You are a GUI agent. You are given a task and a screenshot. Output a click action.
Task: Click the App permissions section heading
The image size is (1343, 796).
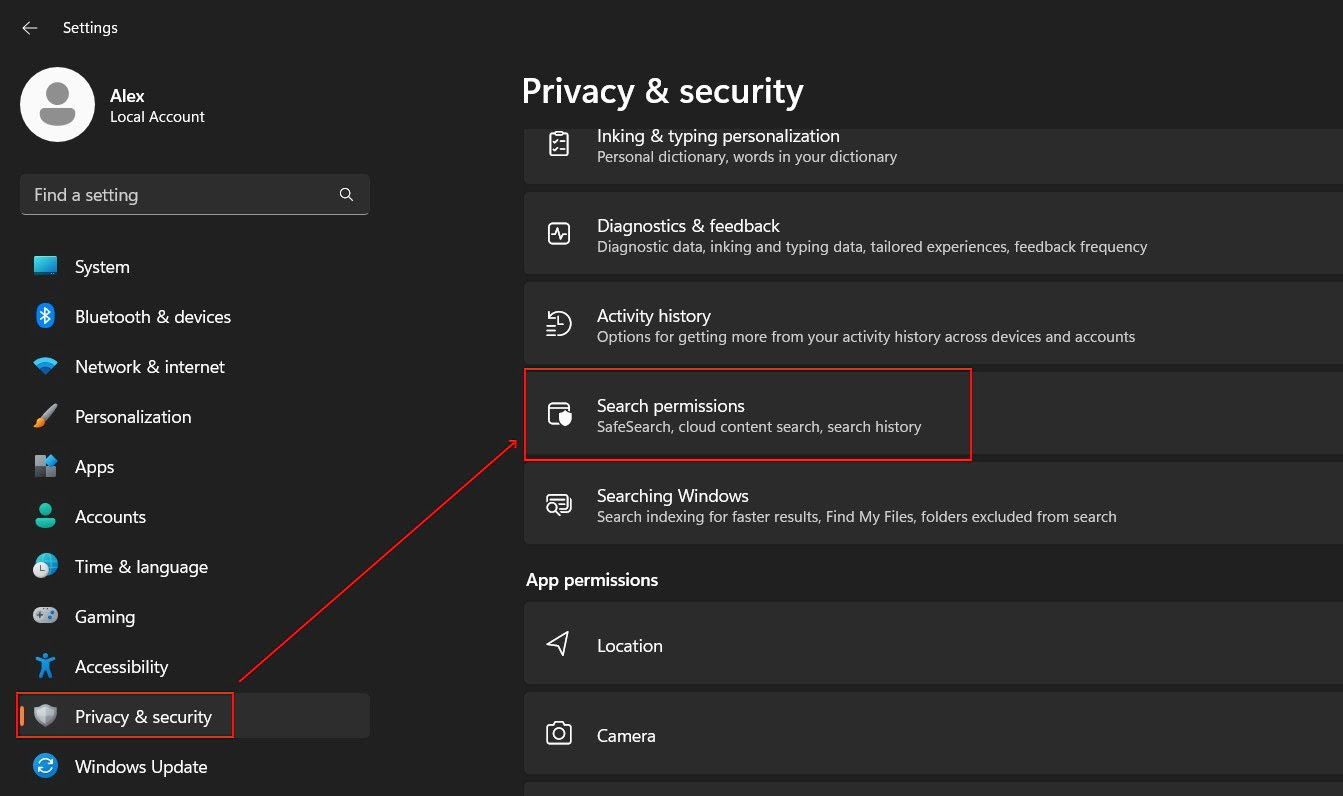click(592, 580)
